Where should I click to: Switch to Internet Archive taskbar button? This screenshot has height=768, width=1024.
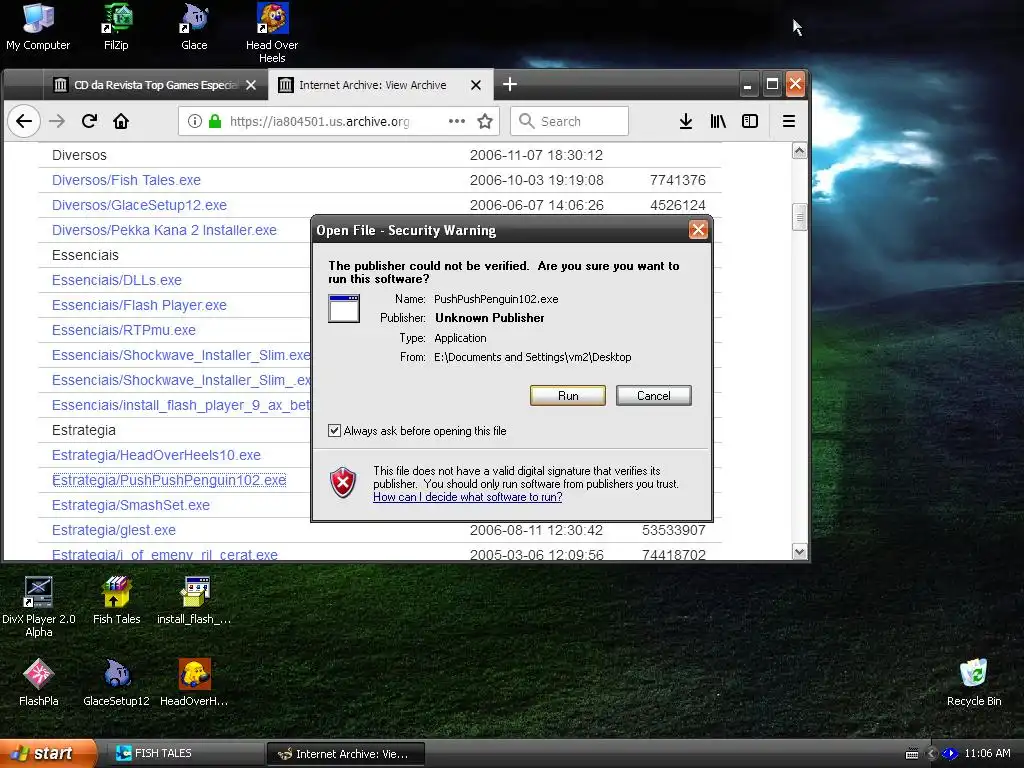346,754
